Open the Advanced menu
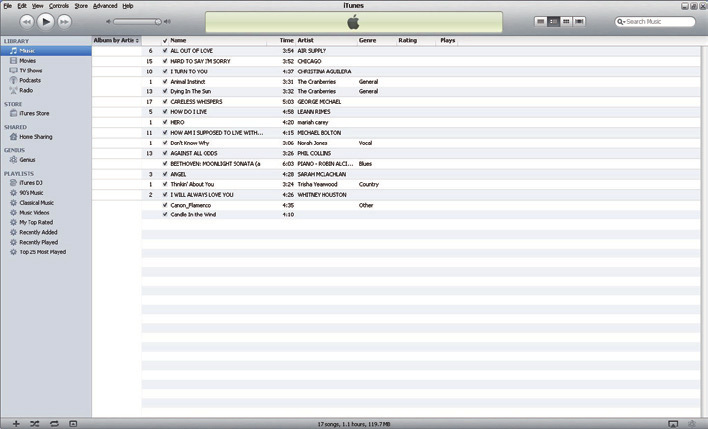Image resolution: width=708 pixels, height=429 pixels. pyautogui.click(x=105, y=6)
